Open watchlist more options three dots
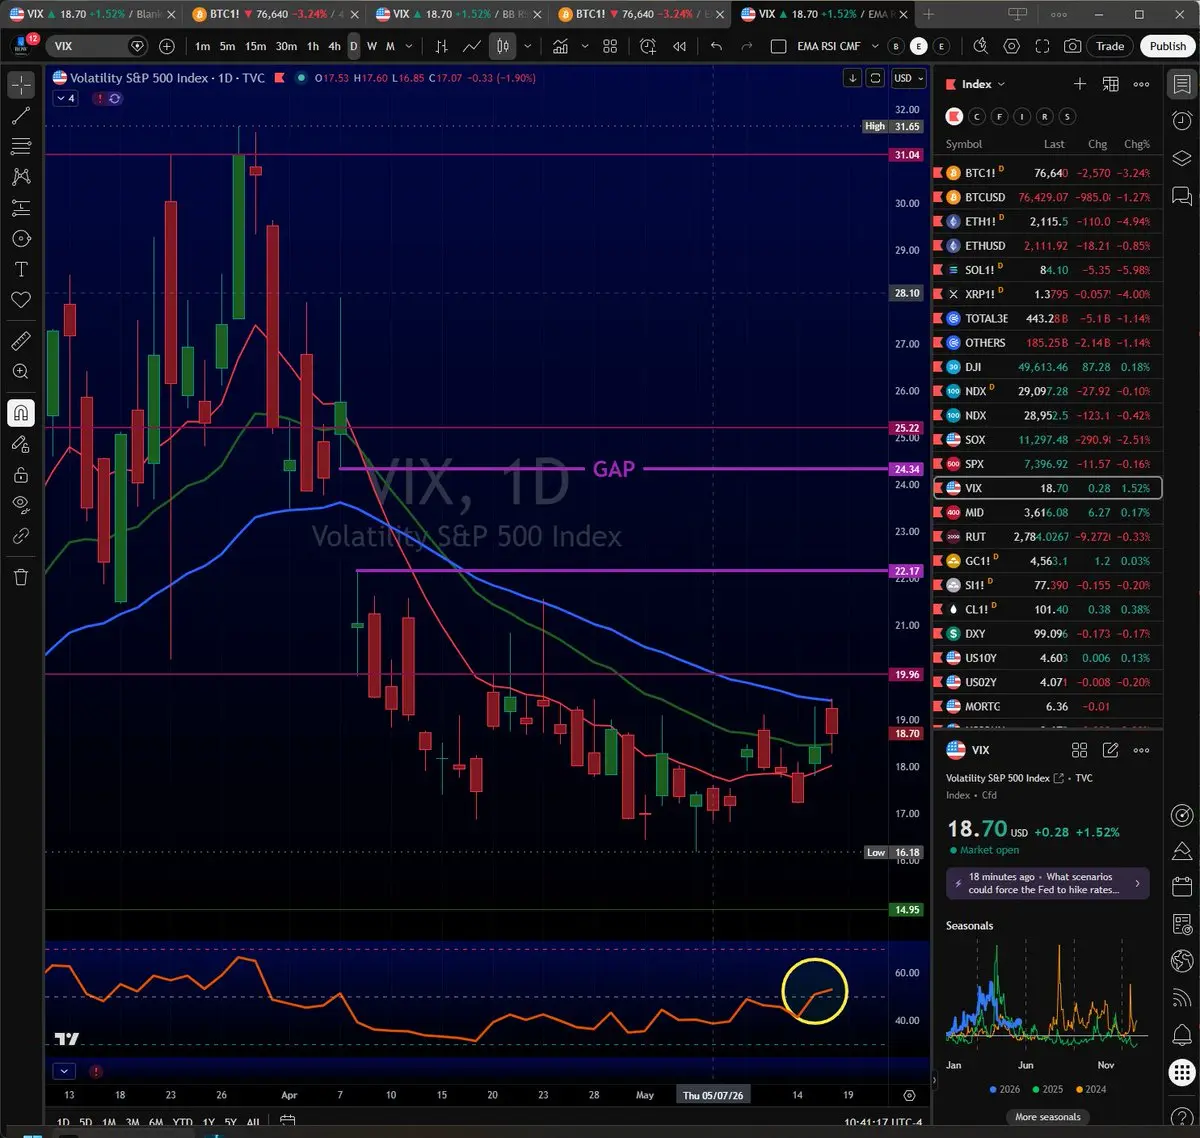The height and width of the screenshot is (1138, 1200). 1141,84
